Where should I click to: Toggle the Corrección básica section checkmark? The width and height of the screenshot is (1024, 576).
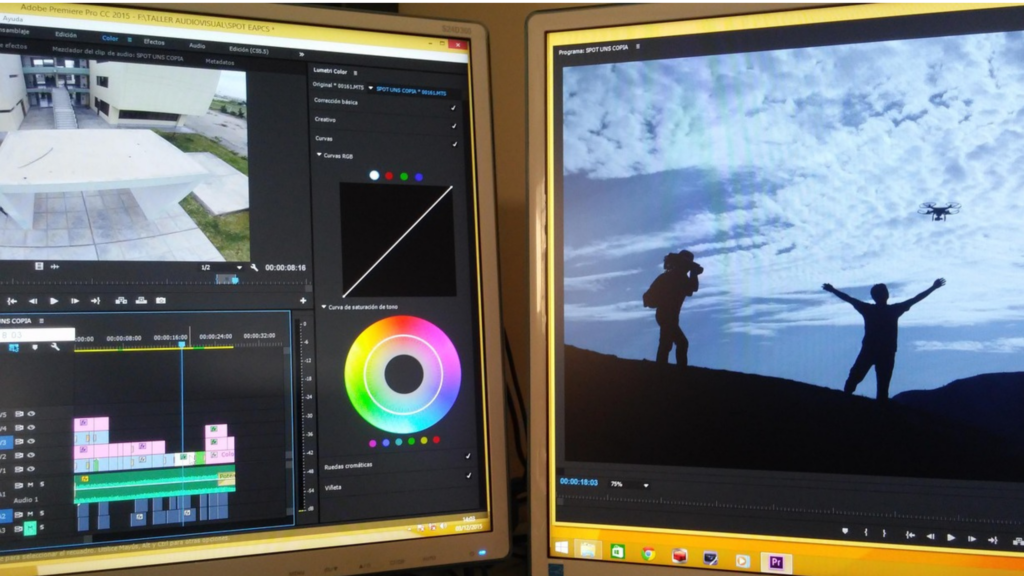[x=453, y=108]
